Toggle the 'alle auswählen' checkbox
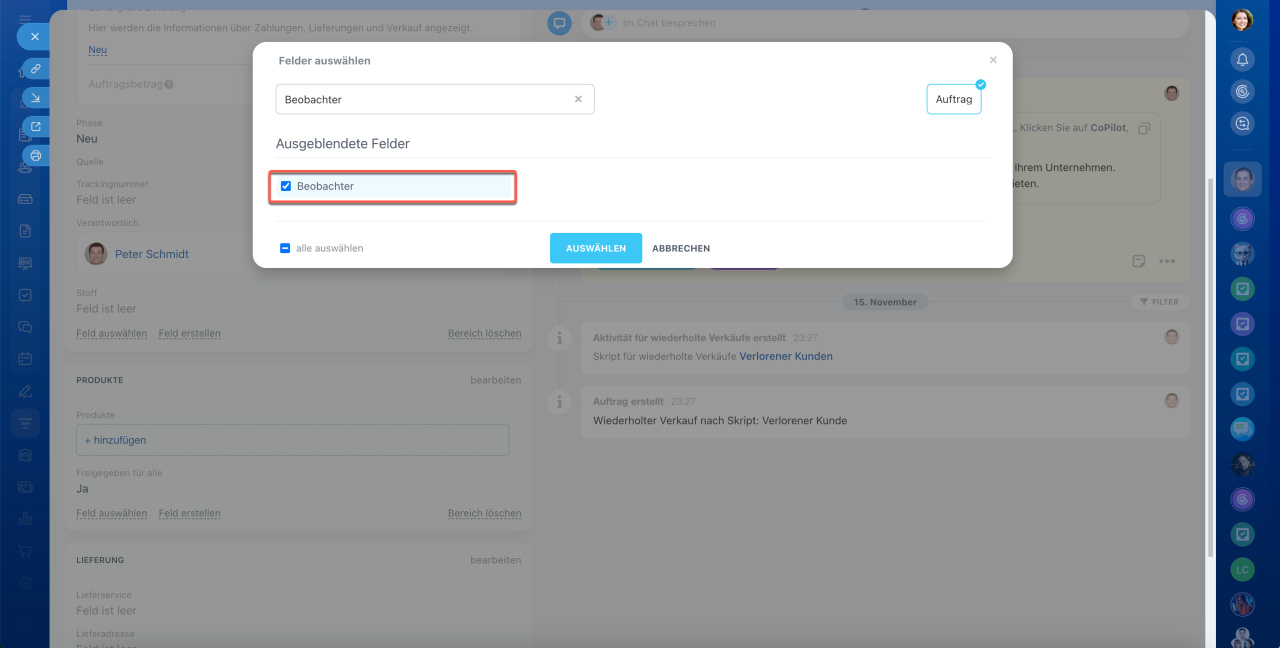 (285, 248)
